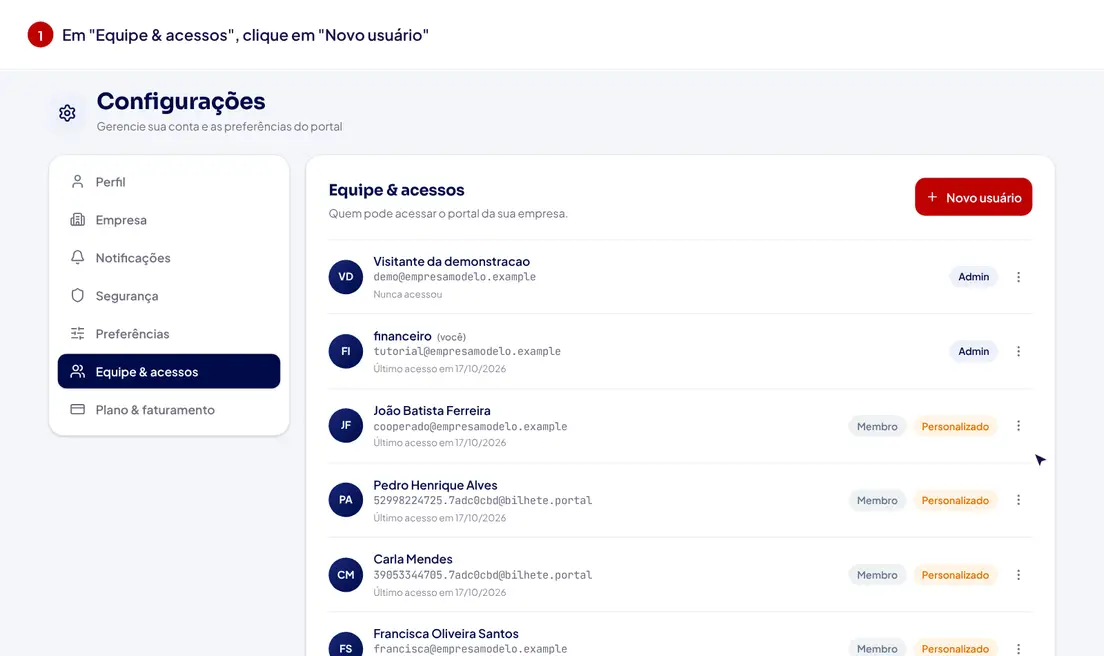Open the CM avatar for Carla Mendes
Viewport: 1104px width, 656px height.
pyautogui.click(x=346, y=574)
